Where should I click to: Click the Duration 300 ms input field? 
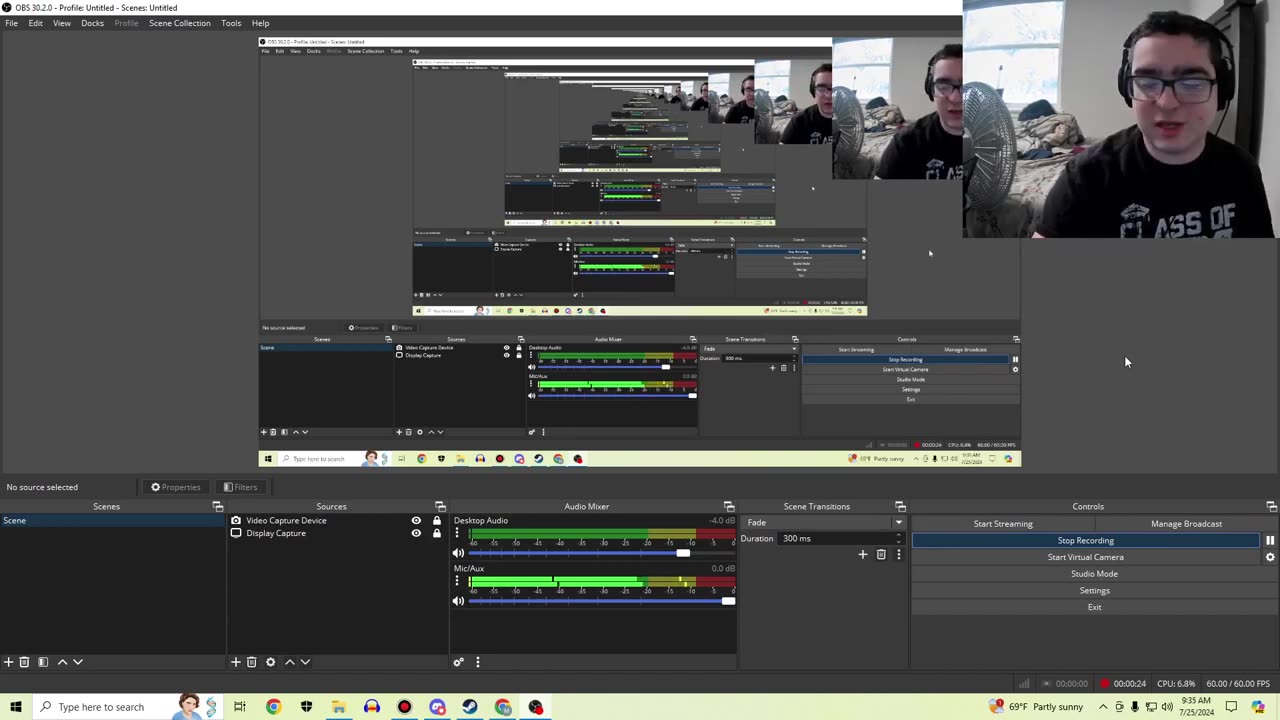click(833, 539)
